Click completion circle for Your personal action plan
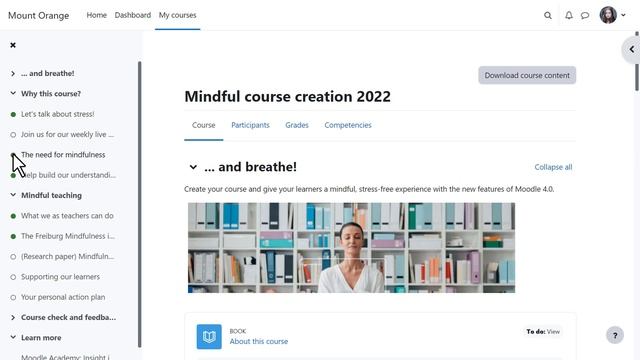 (x=13, y=298)
